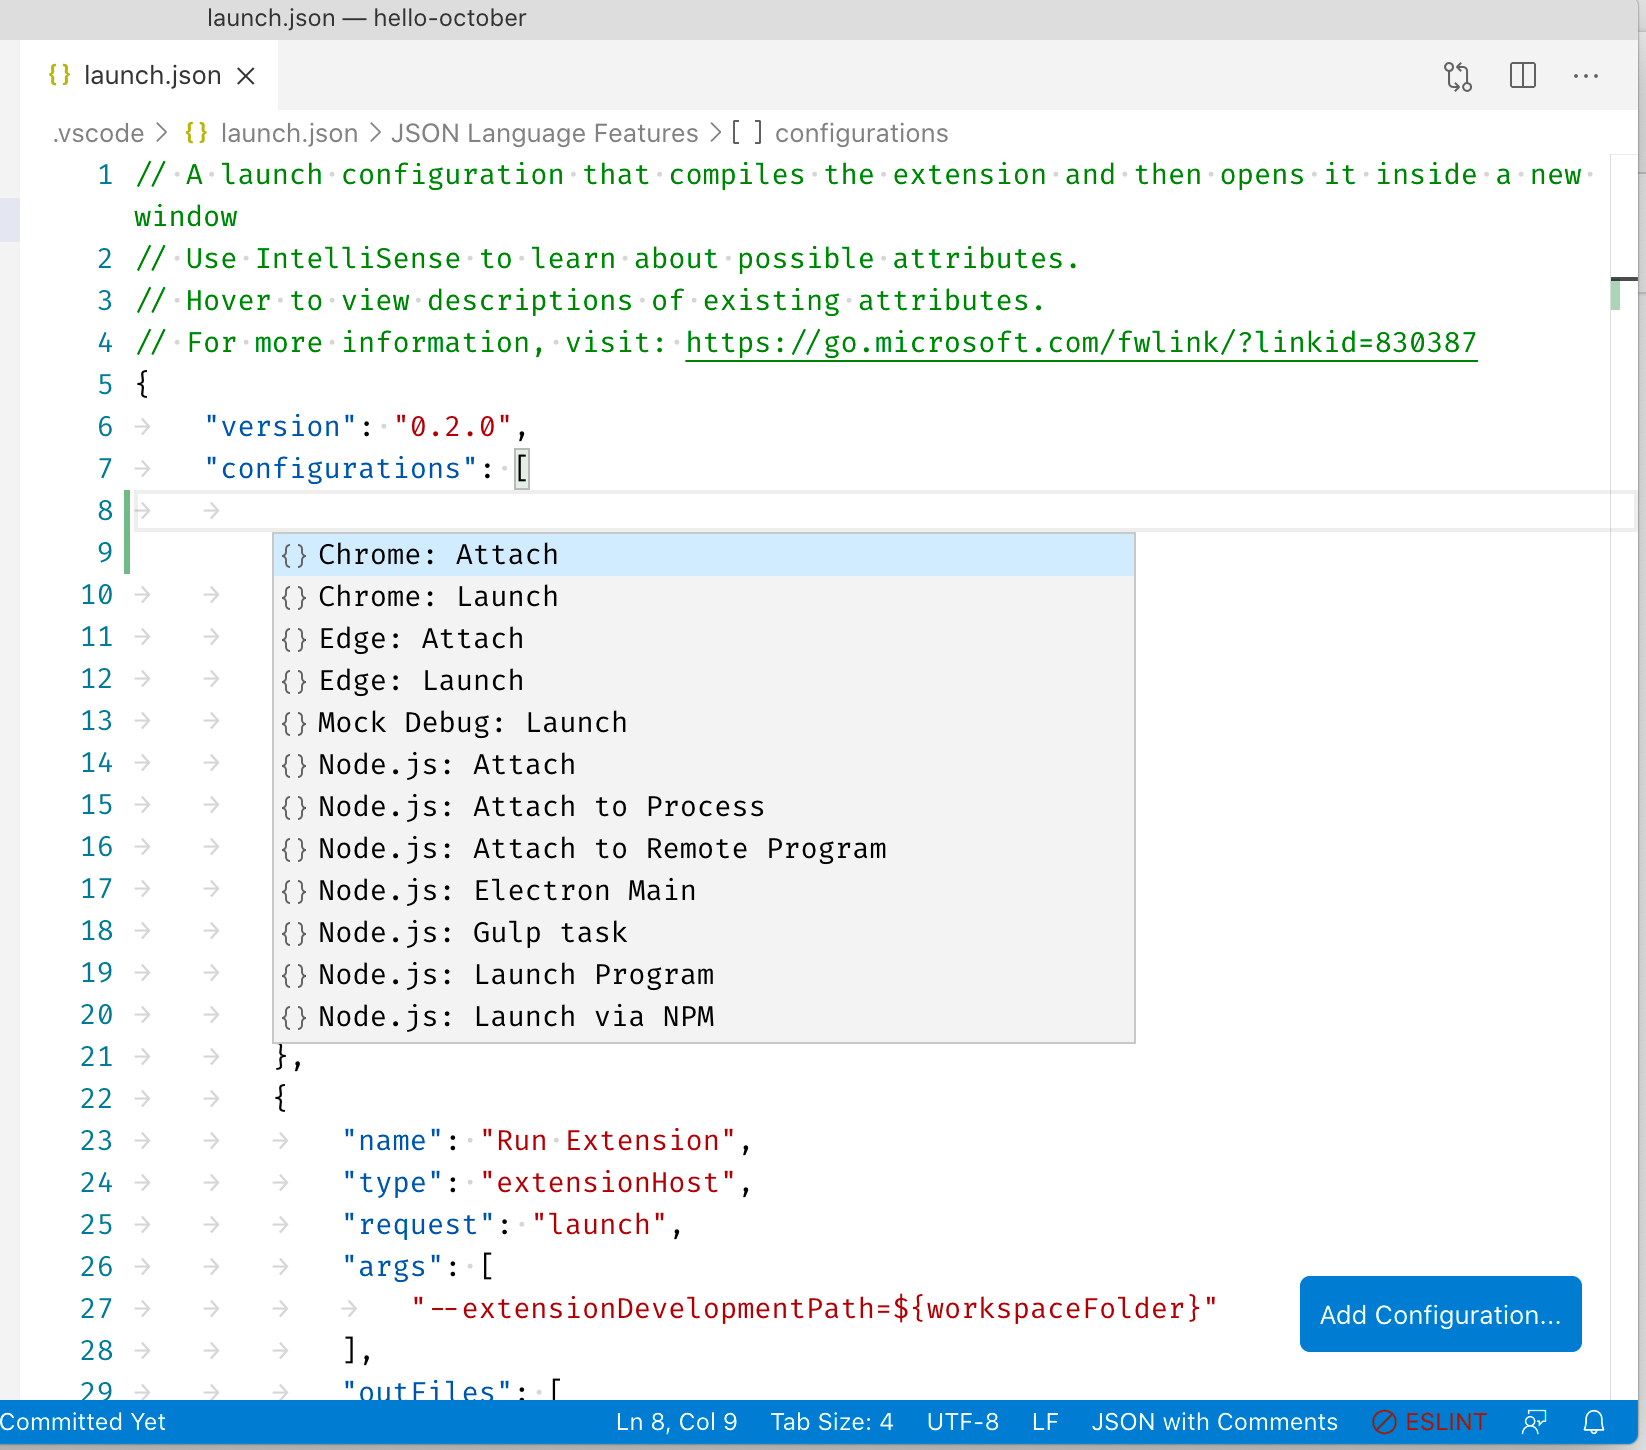Choose Node.js: Electron Main snippet
Screen dimensions: 1646x1450
704,891
